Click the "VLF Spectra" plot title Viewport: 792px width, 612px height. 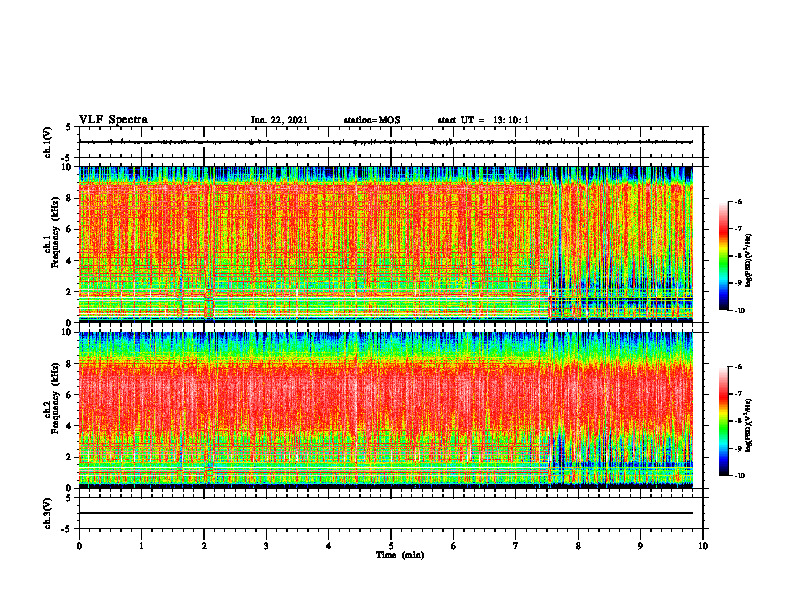point(113,120)
